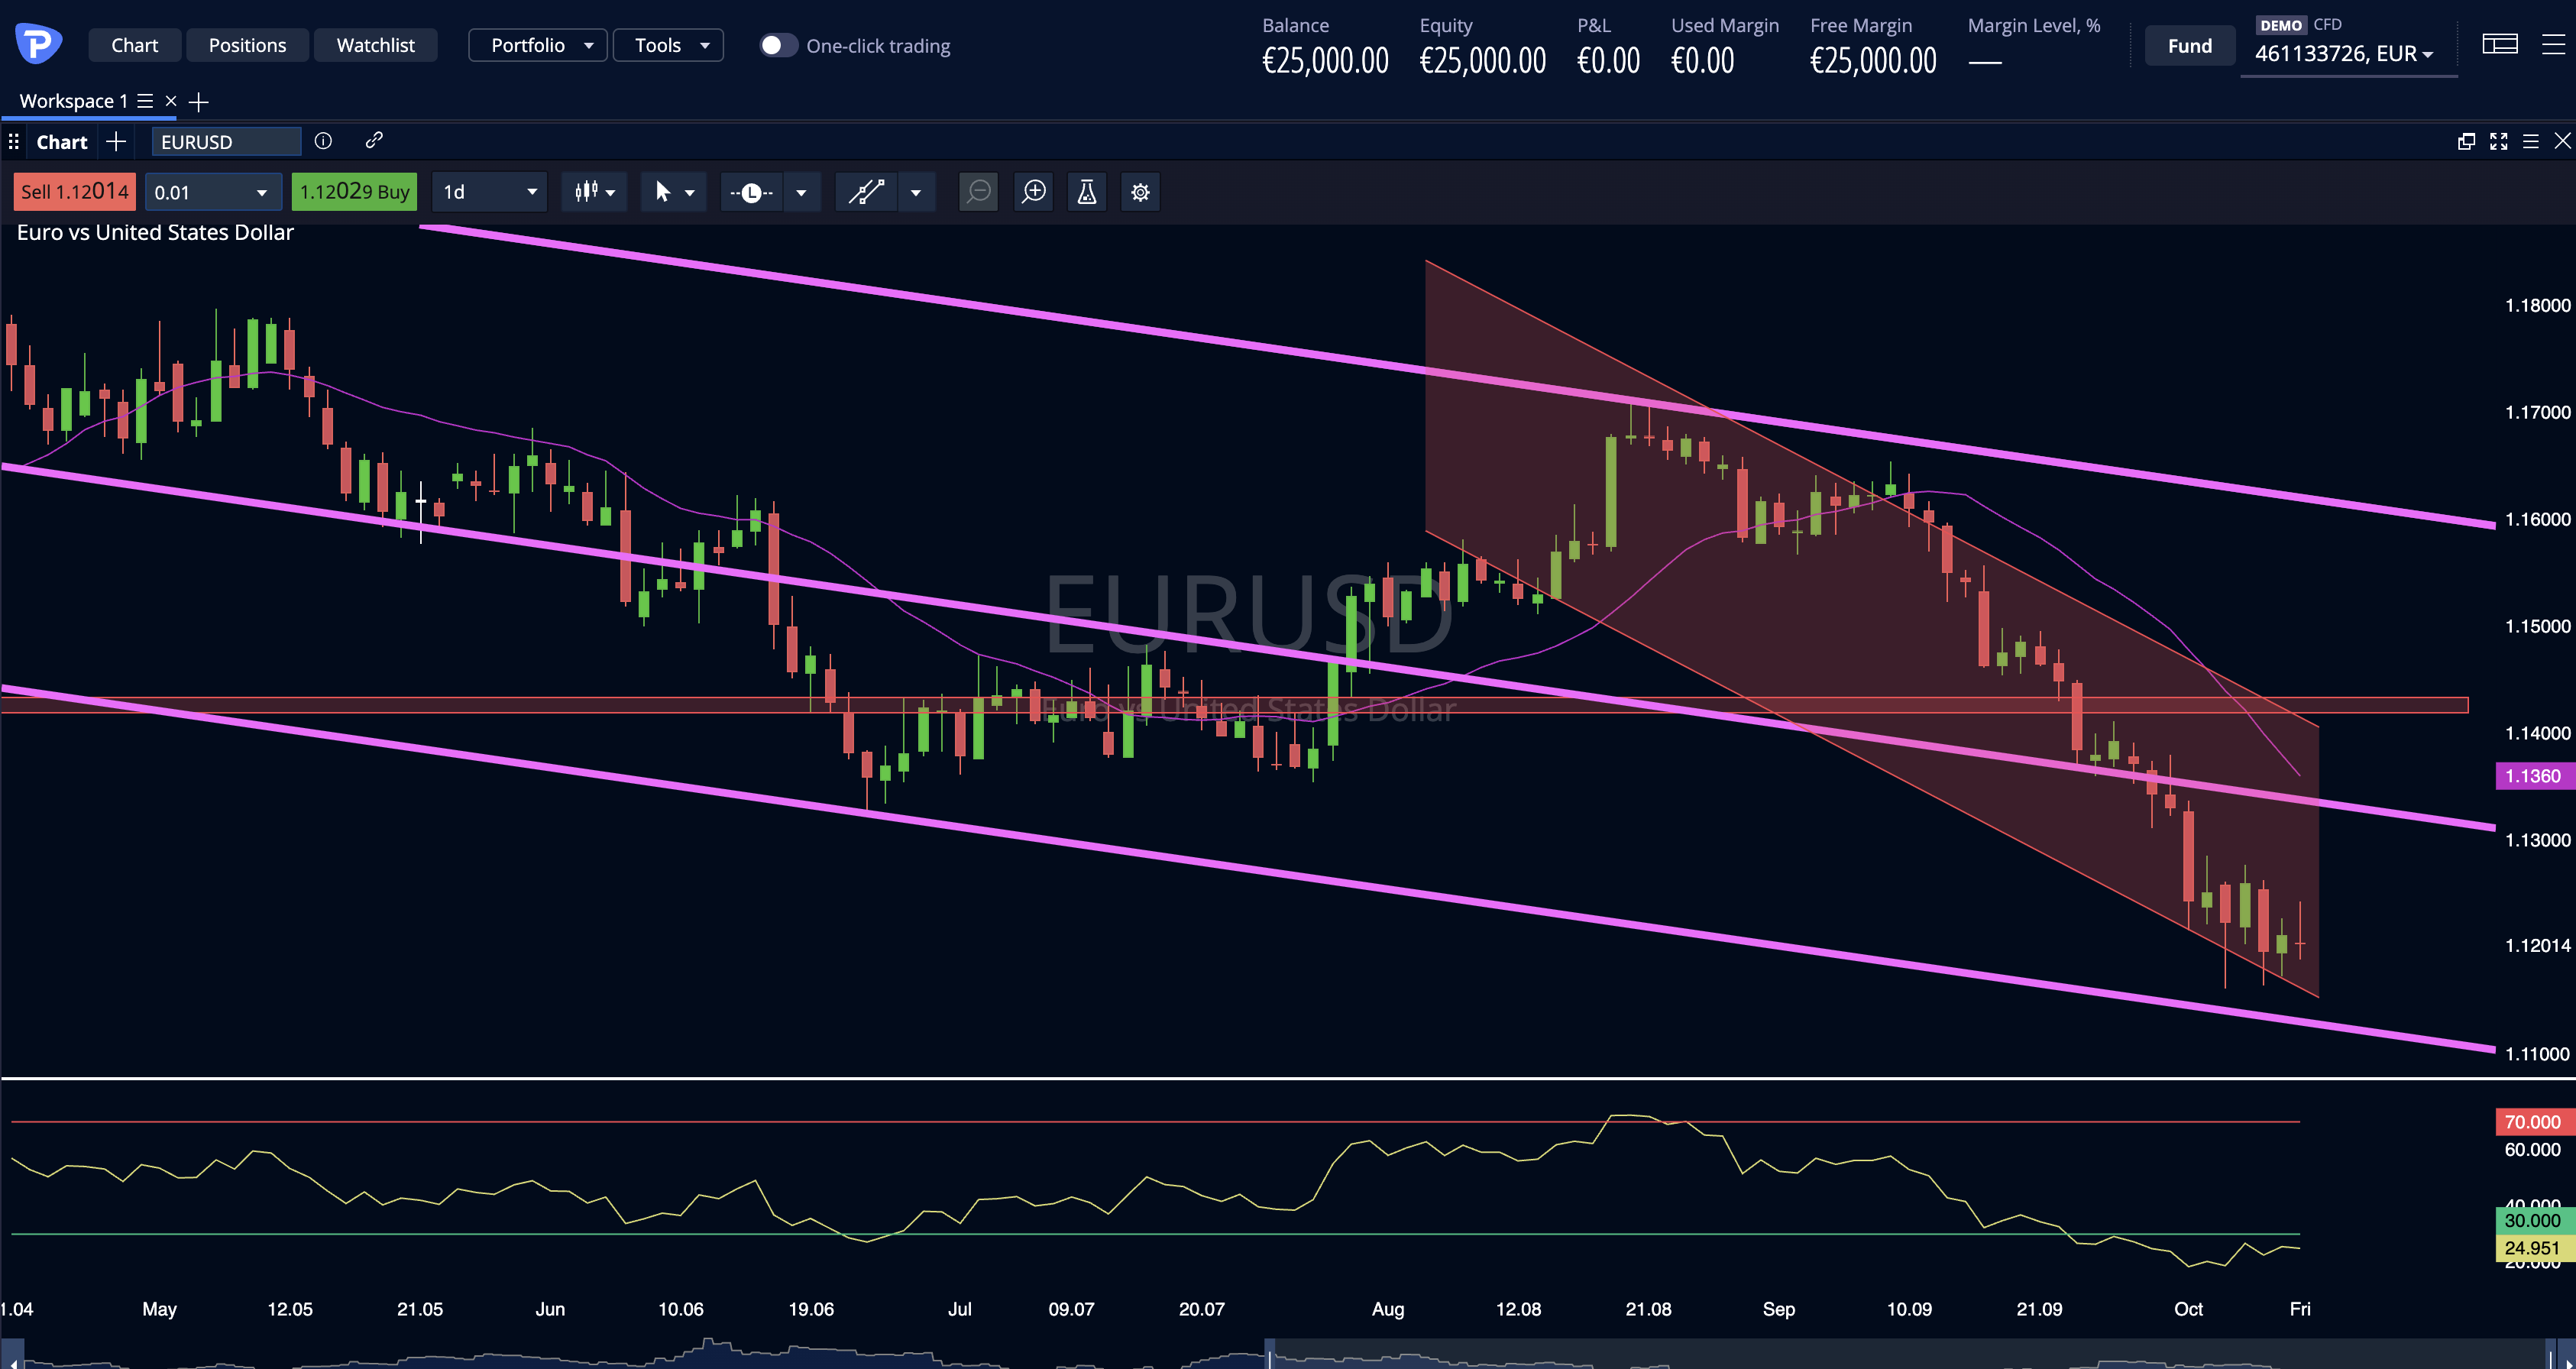Open the symbol info icon

[323, 141]
